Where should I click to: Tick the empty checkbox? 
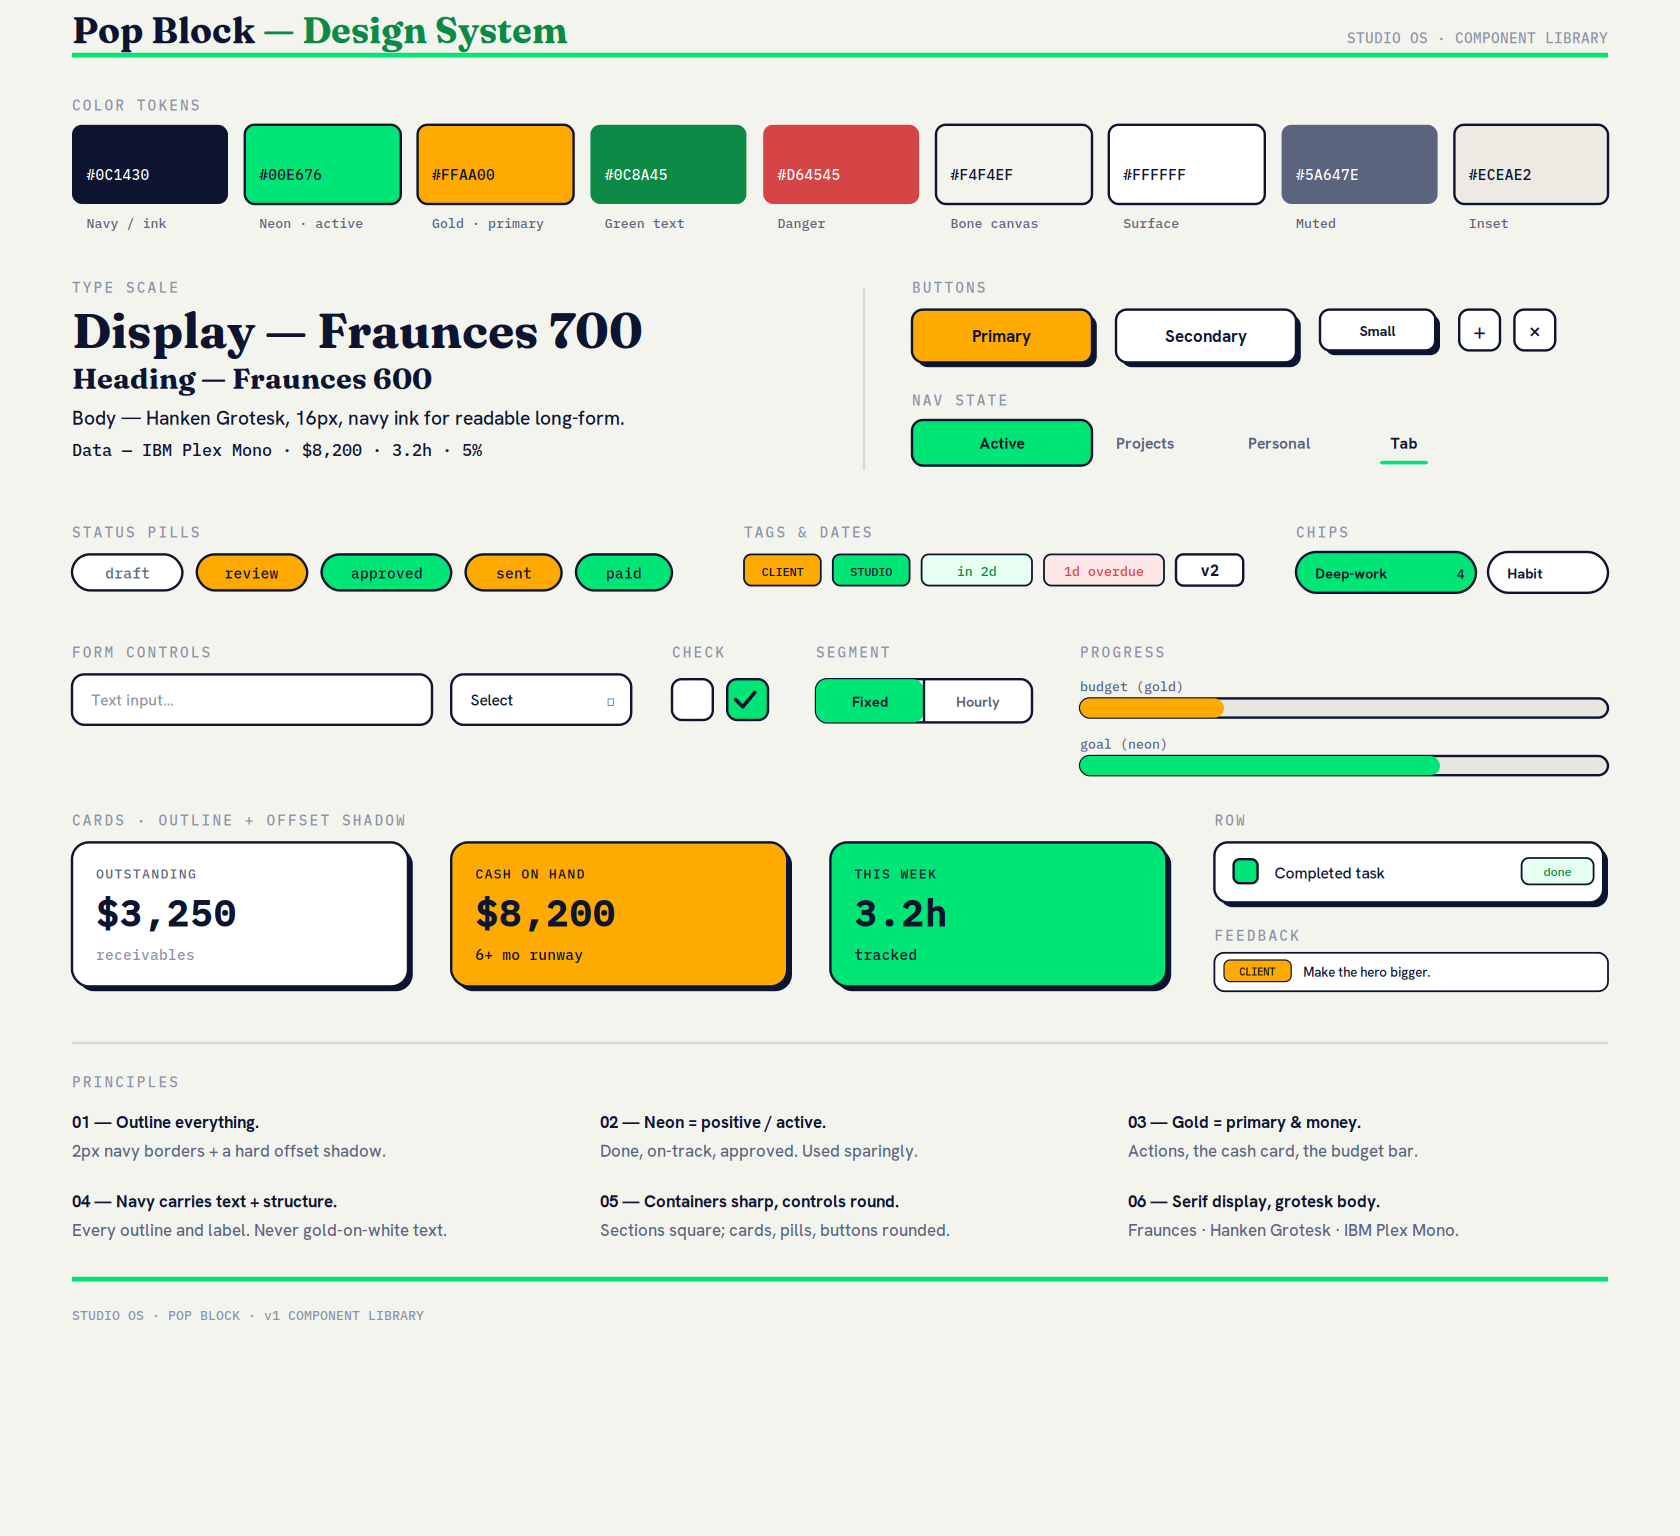click(x=692, y=699)
